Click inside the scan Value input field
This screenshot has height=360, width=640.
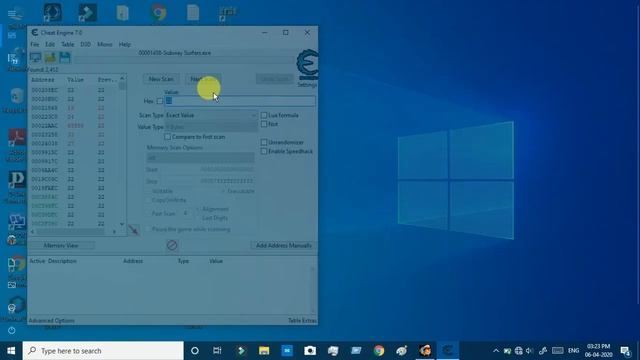click(240, 101)
